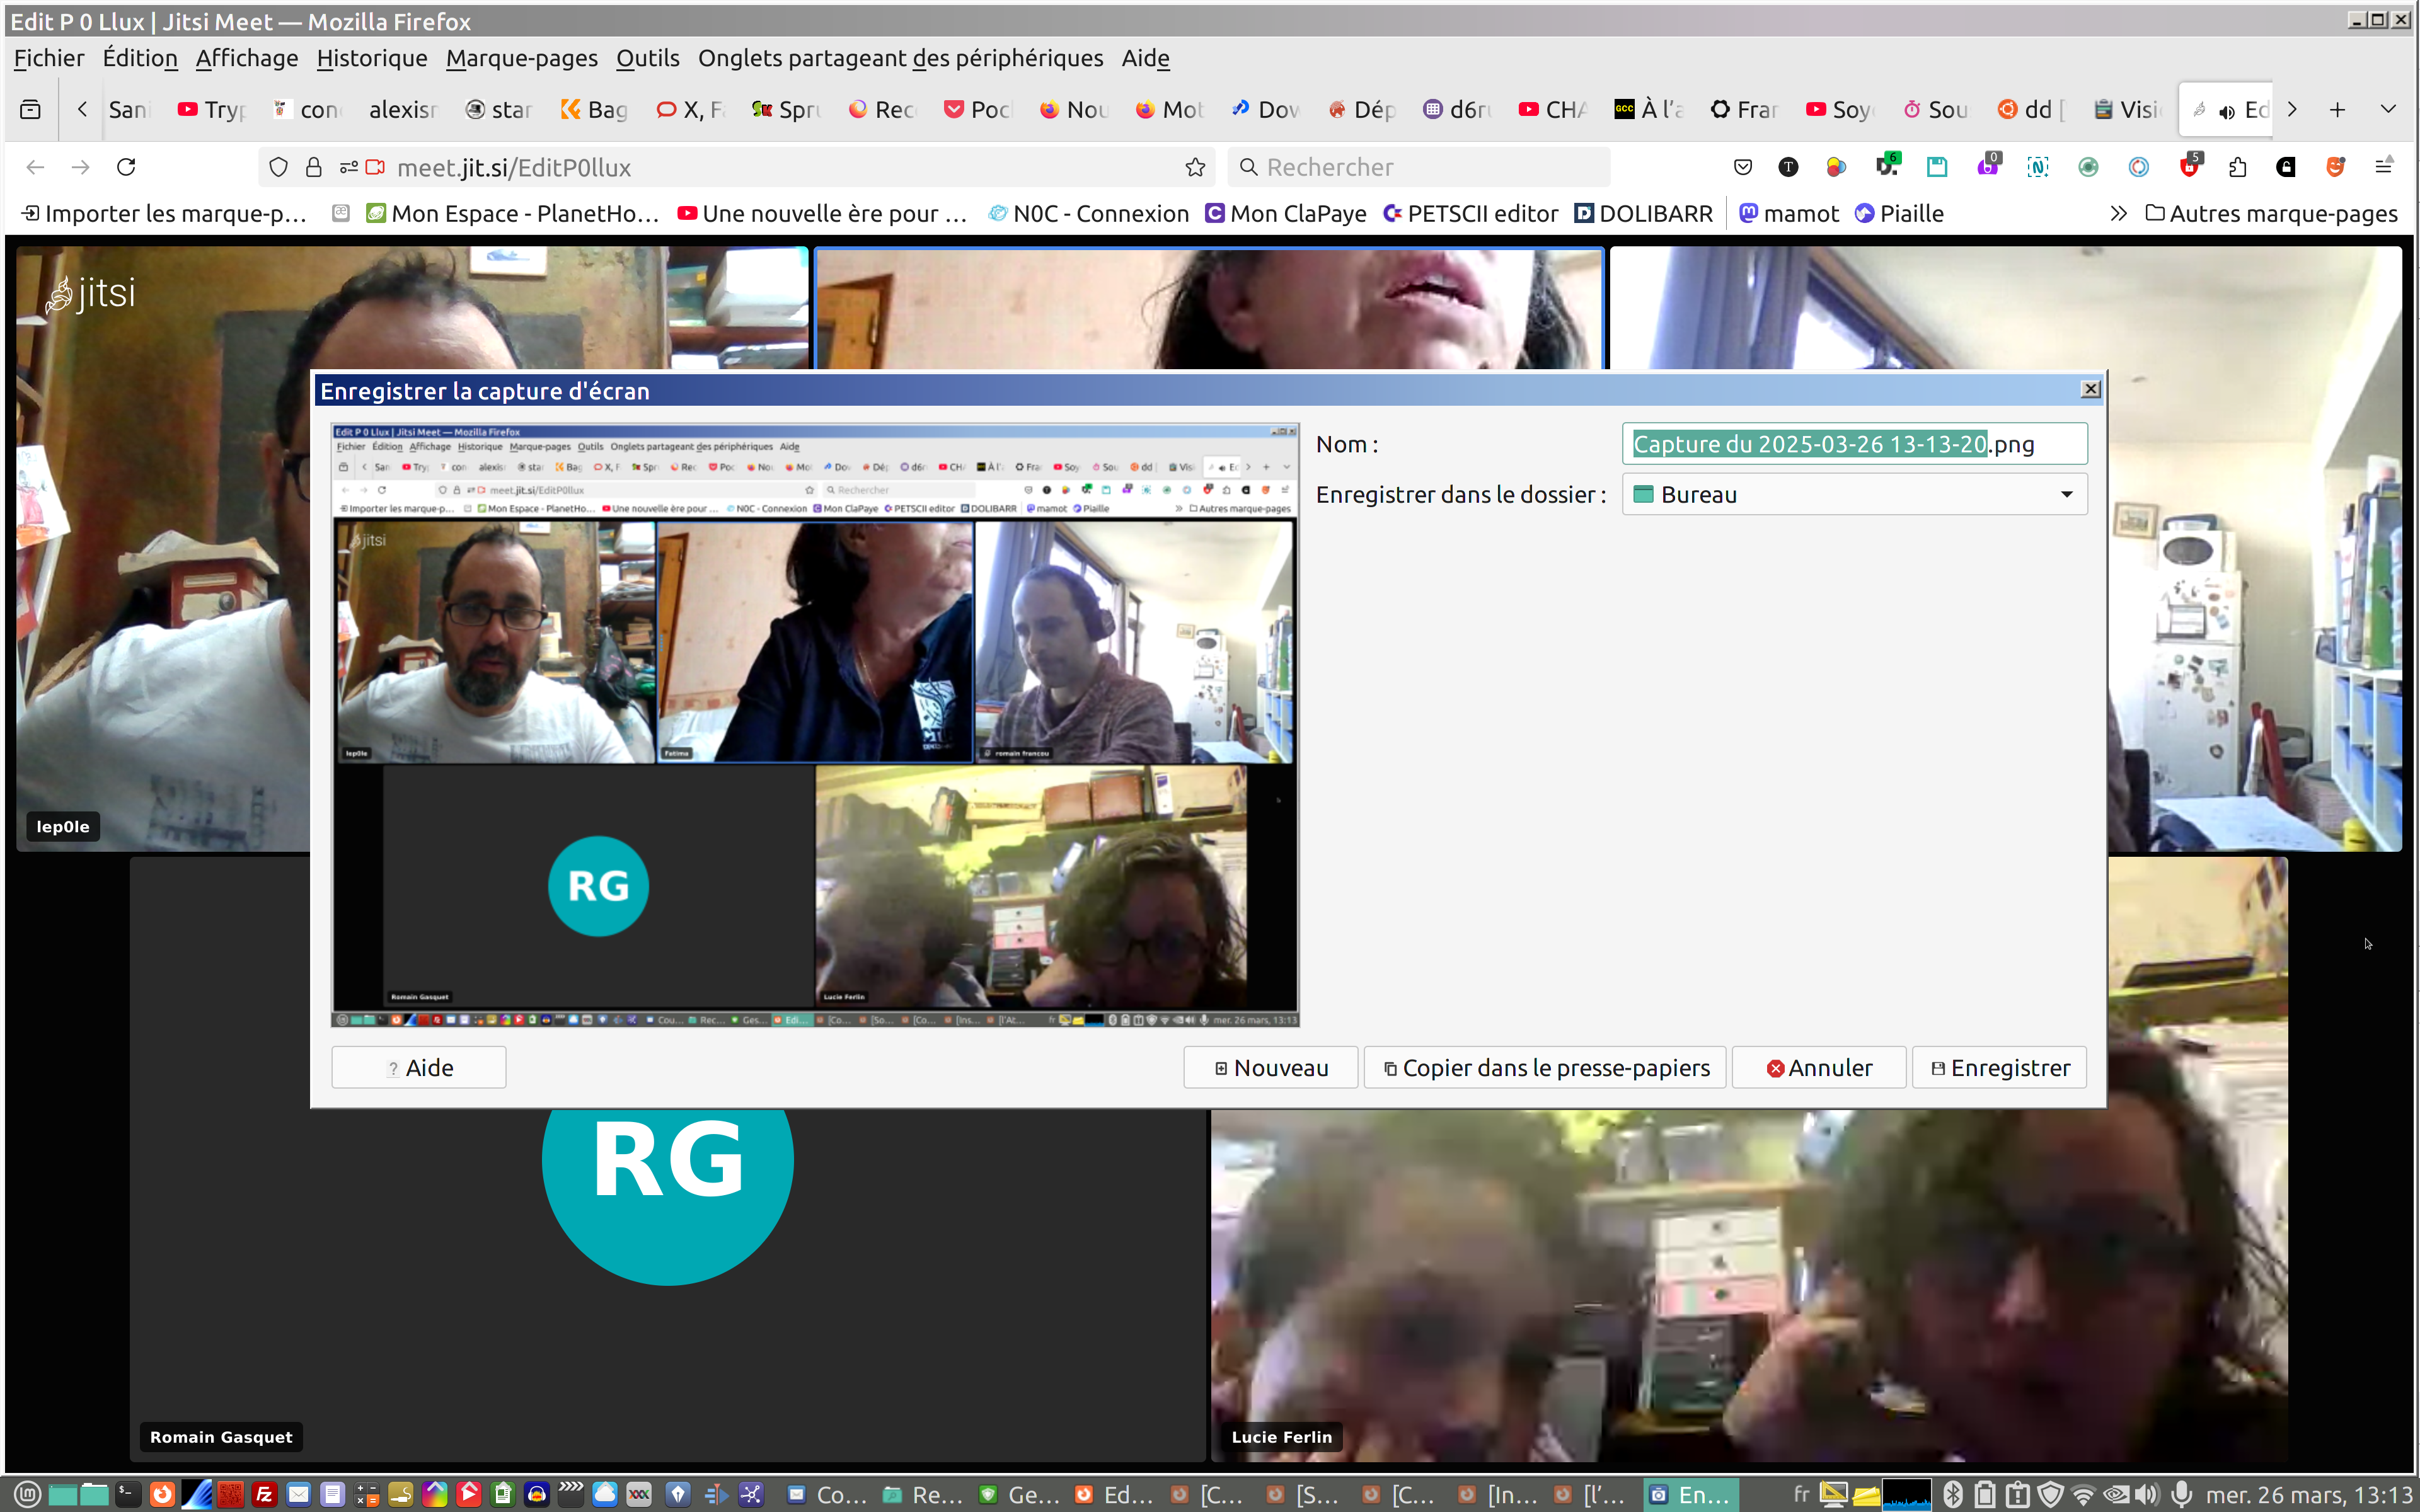Click the Bluetooth icon in system tray
The height and width of the screenshot is (1512, 2420).
coord(1953,1494)
